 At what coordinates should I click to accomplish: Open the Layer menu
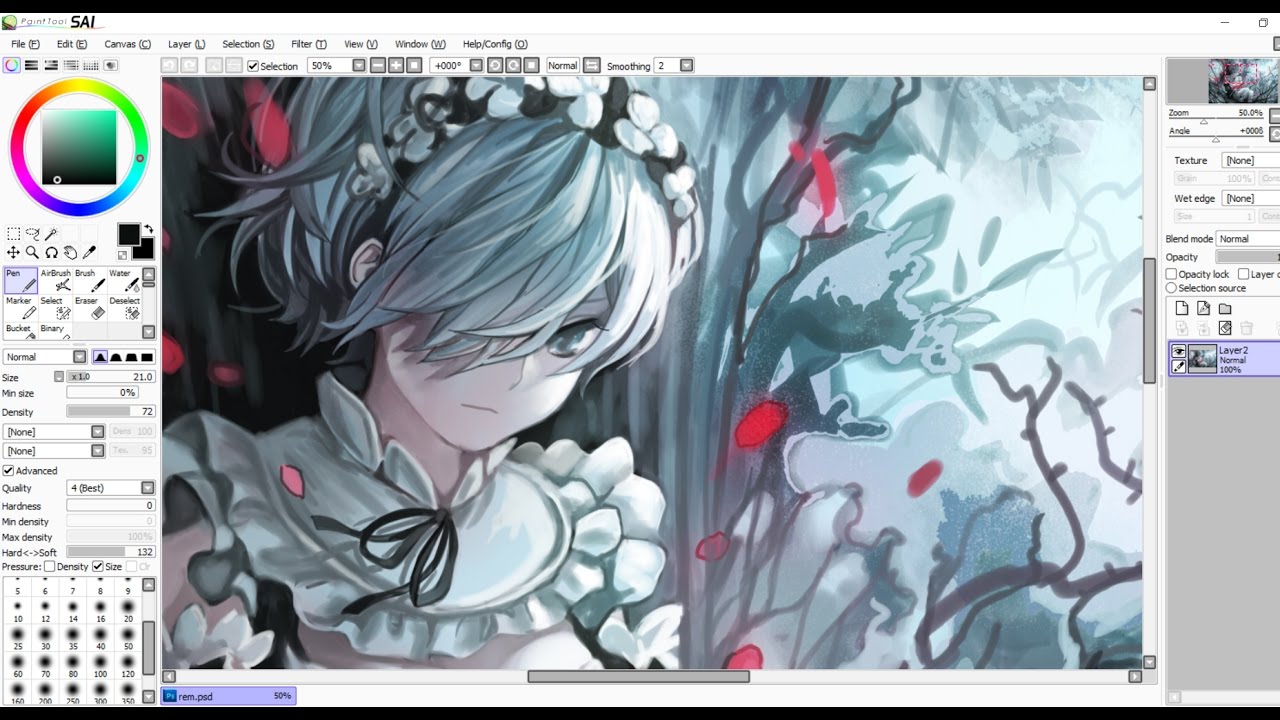186,44
